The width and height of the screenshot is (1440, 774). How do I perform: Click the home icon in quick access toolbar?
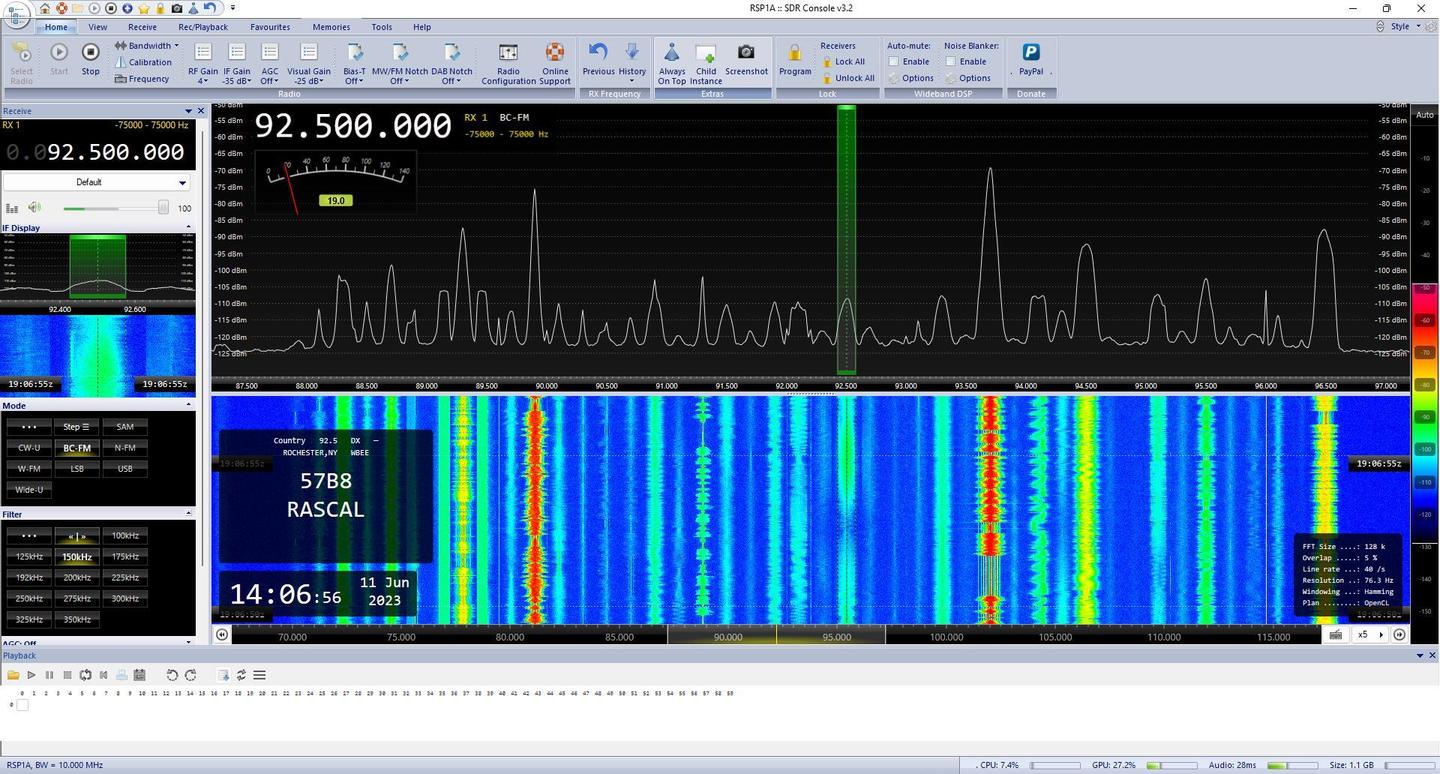[44, 8]
